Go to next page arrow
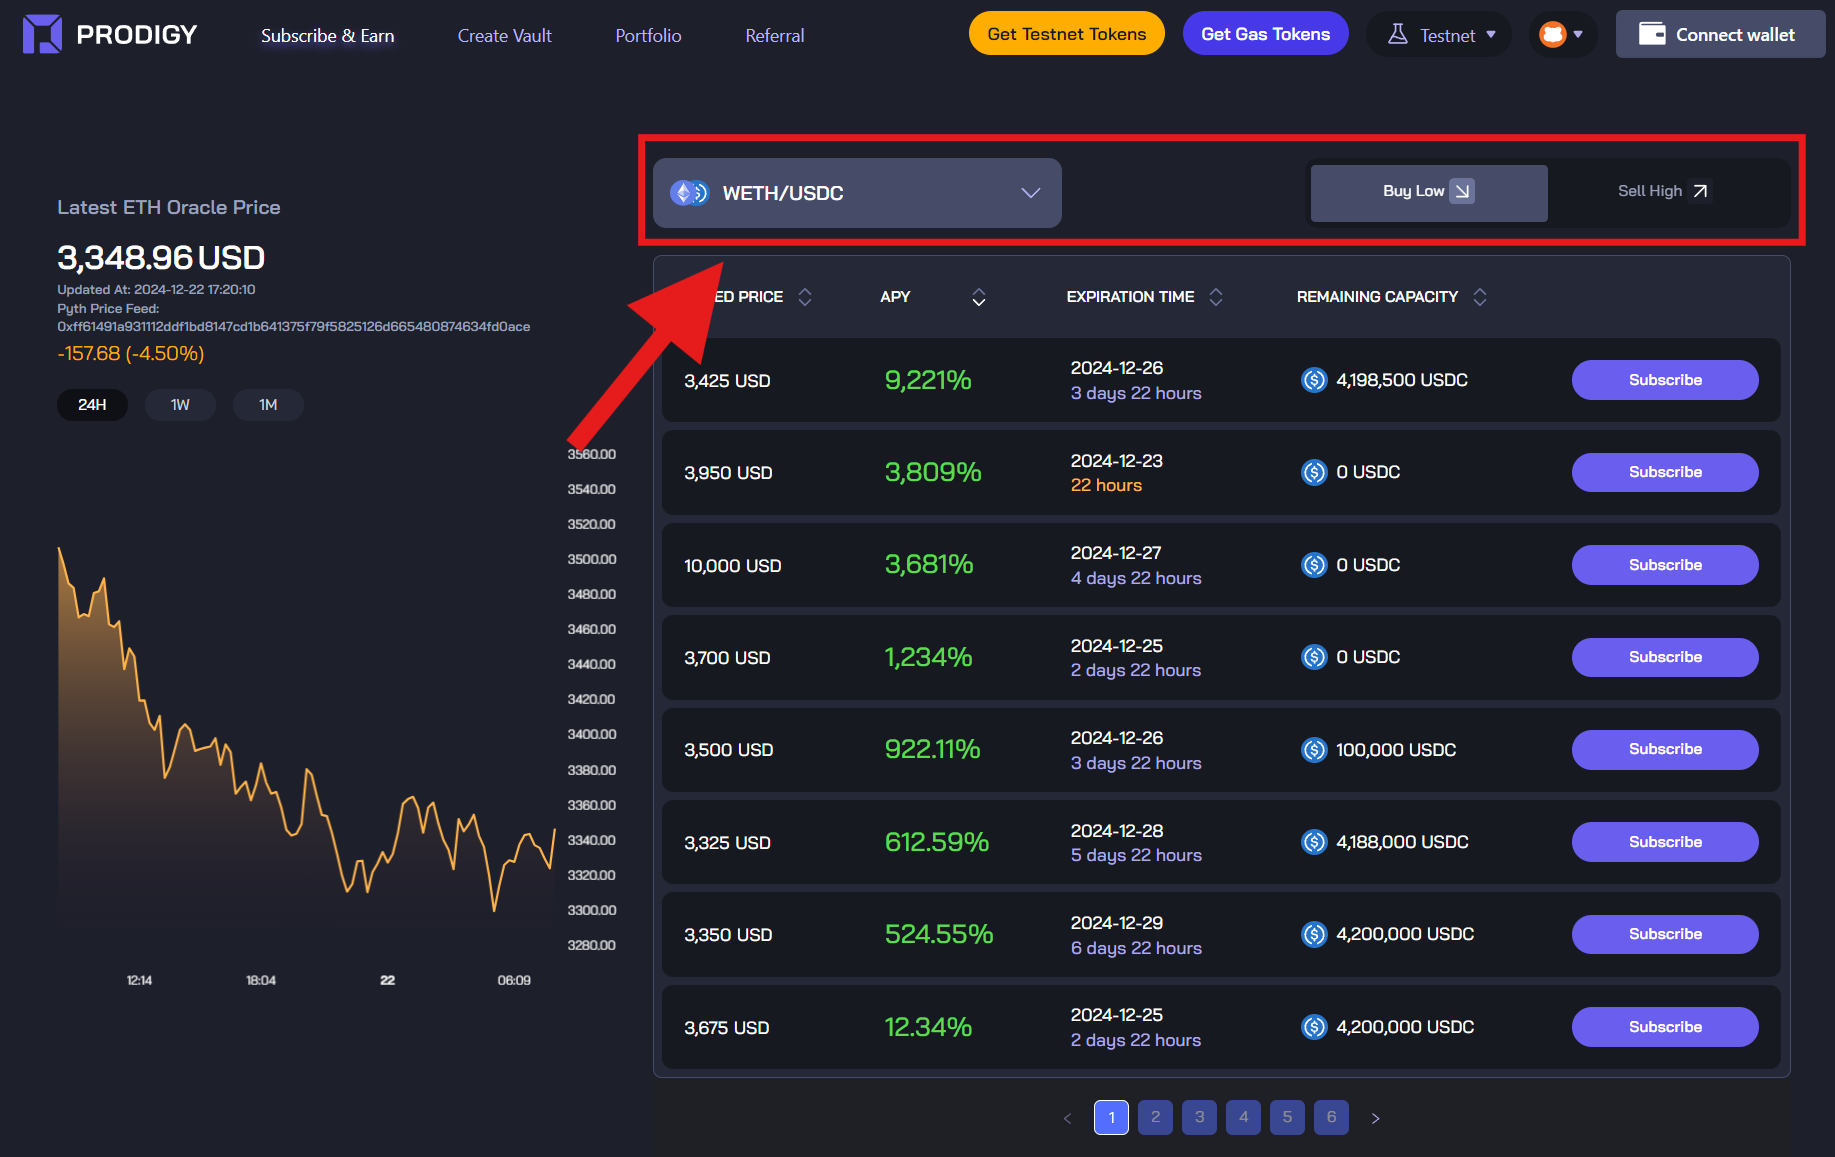The width and height of the screenshot is (1835, 1157). pos(1375,1118)
